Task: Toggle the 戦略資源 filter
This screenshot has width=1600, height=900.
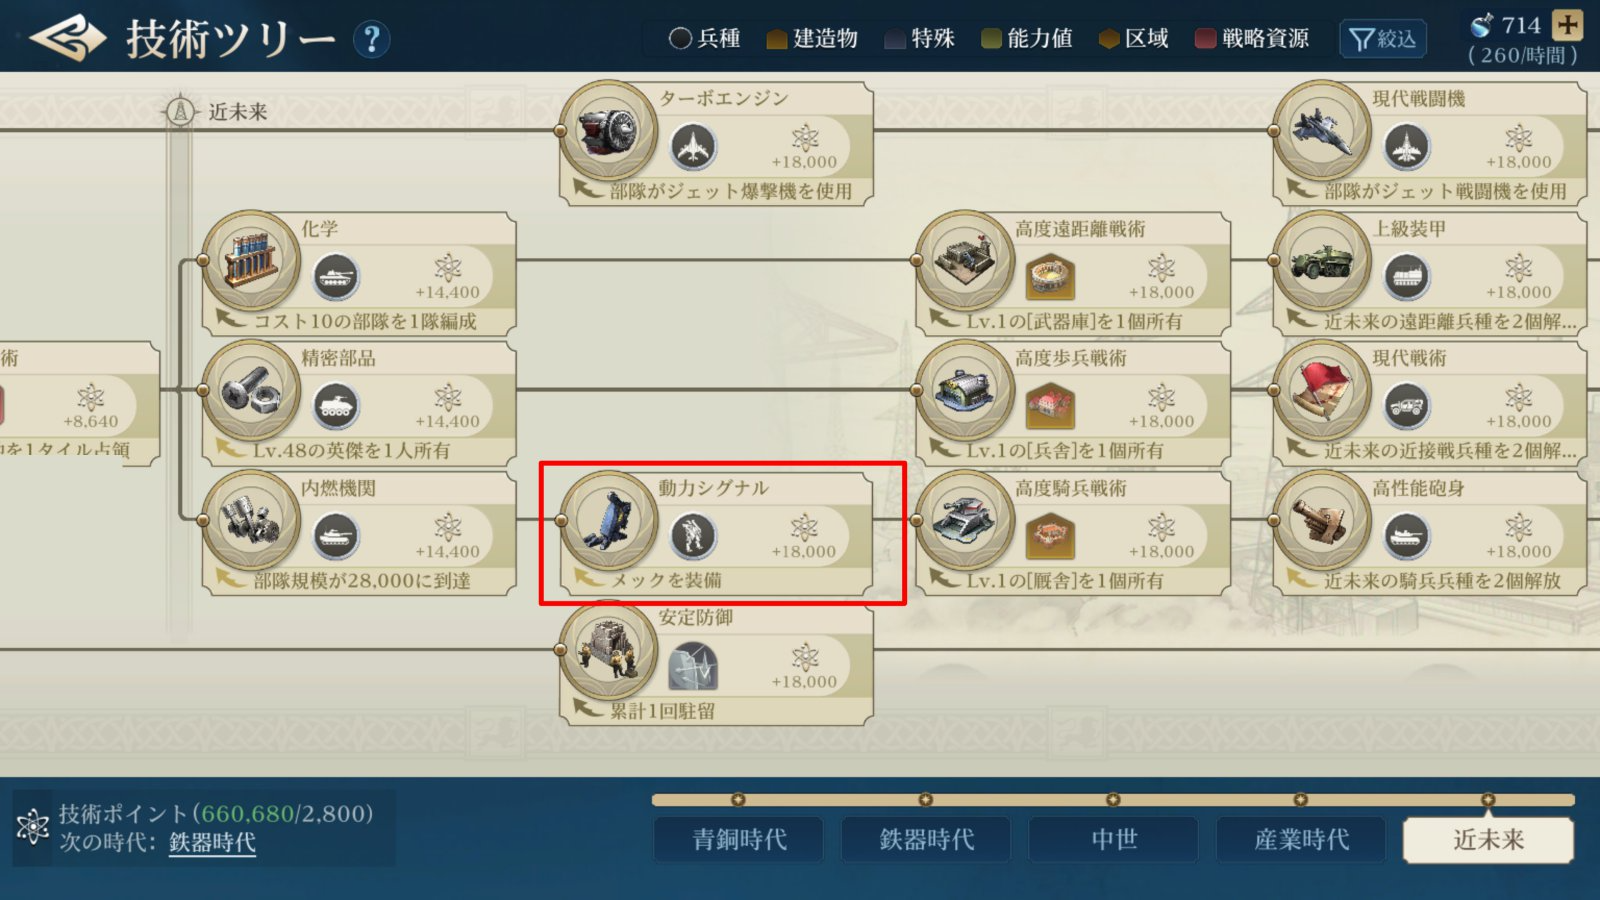Action: [x=1252, y=38]
